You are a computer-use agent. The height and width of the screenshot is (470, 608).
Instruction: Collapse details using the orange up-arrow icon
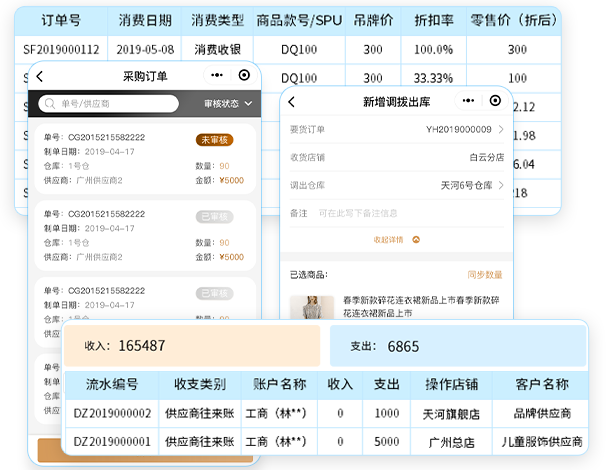416,240
